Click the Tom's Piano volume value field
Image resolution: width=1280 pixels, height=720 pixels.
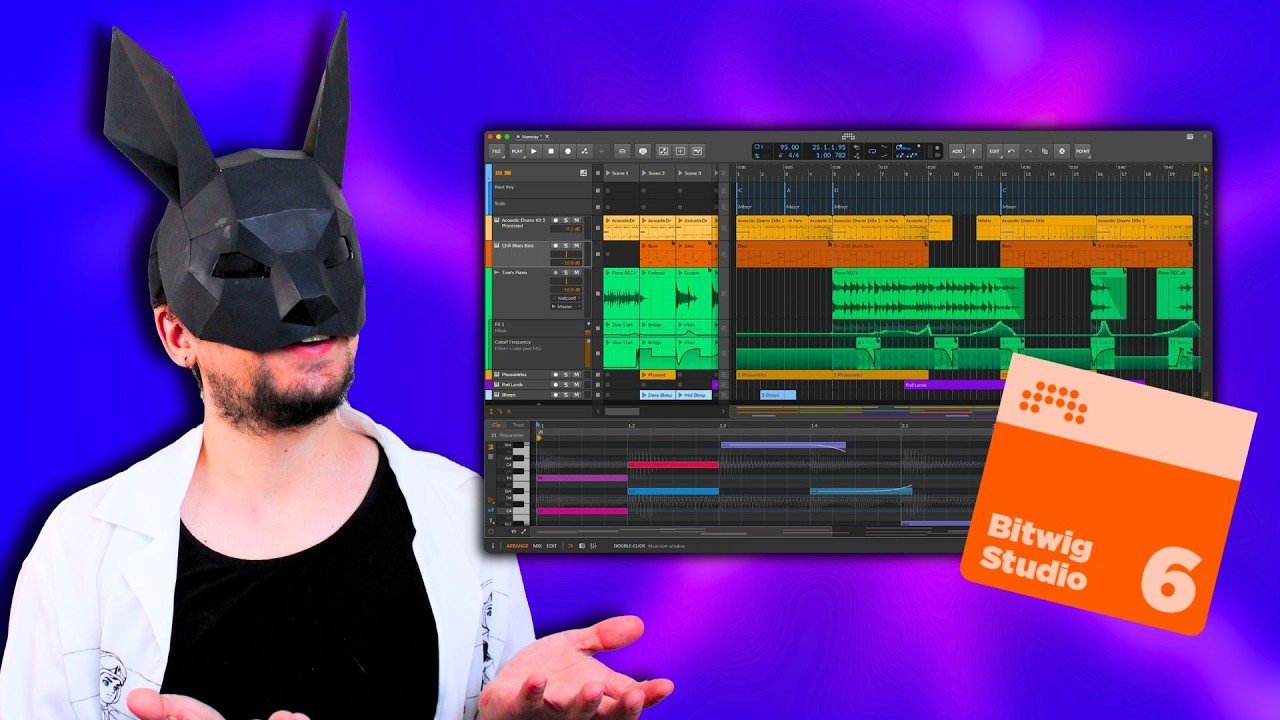coord(566,290)
